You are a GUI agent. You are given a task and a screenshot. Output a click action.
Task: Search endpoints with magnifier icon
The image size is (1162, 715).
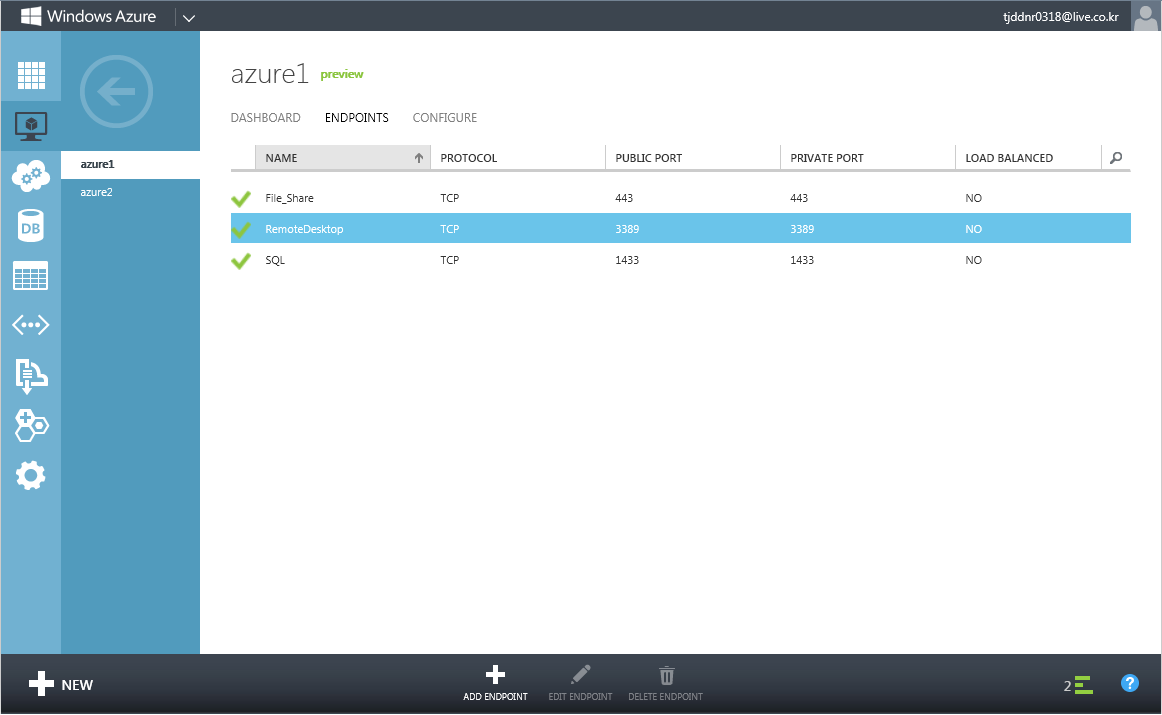coord(1116,158)
